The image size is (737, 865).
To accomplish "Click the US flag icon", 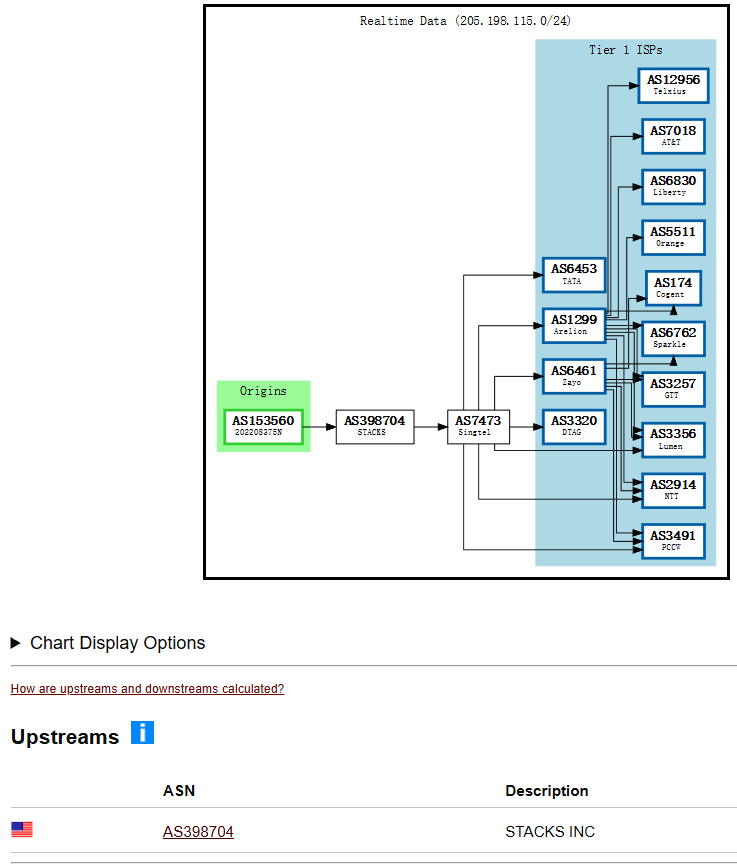I will point(22,830).
